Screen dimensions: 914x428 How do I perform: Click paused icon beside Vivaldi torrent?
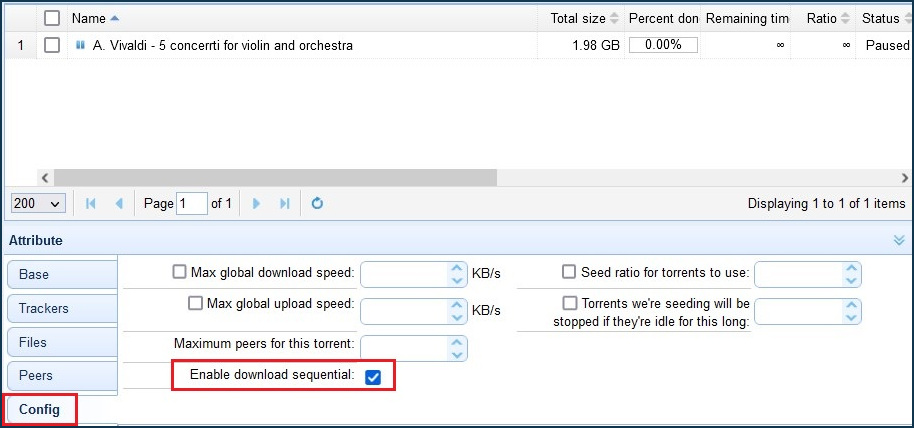(x=80, y=45)
